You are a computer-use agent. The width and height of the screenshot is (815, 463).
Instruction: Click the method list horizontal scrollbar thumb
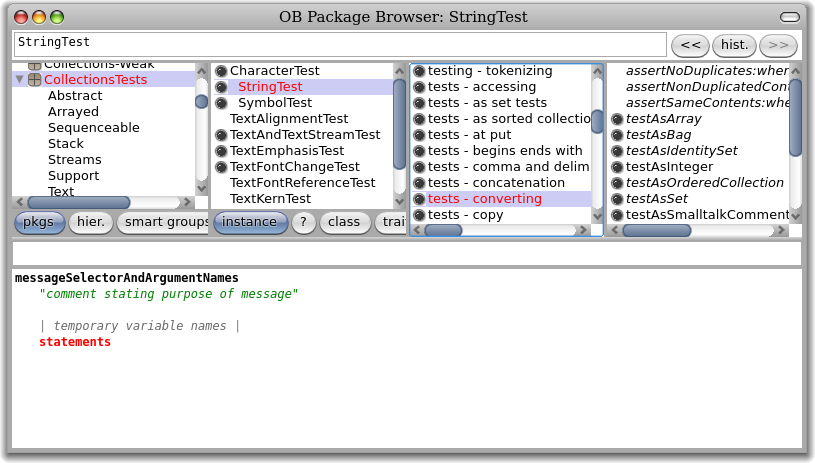tap(656, 230)
